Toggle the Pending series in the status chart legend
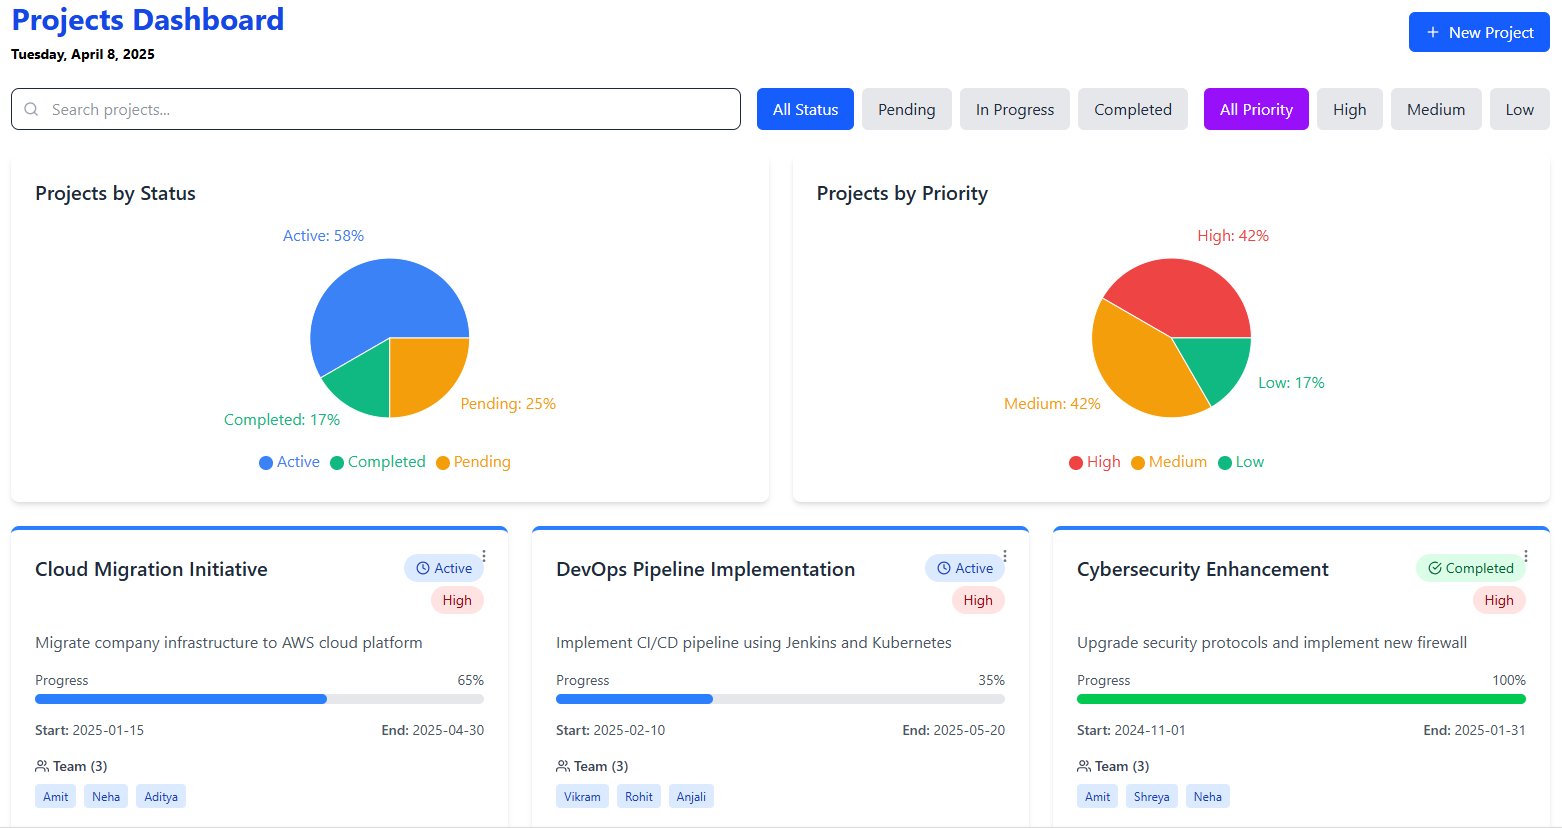This screenshot has height=828, width=1562. 473,461
